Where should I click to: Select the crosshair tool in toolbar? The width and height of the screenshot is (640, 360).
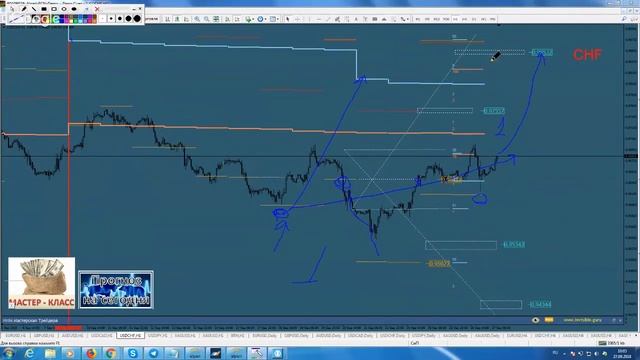click(x=298, y=19)
